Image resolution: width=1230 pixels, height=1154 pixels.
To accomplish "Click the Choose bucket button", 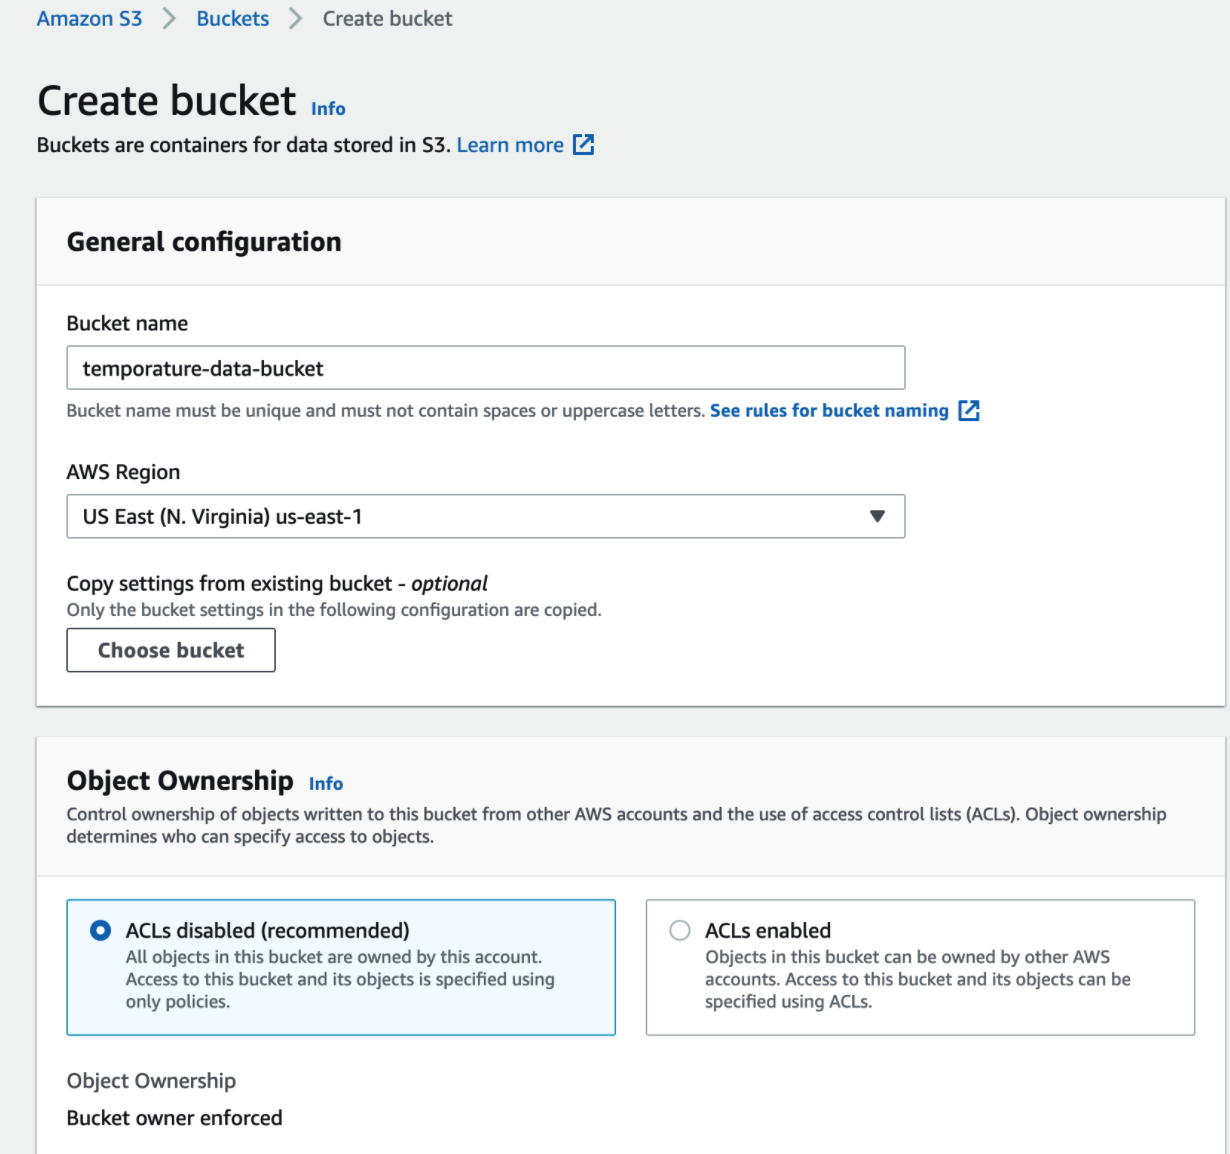I will (171, 650).
